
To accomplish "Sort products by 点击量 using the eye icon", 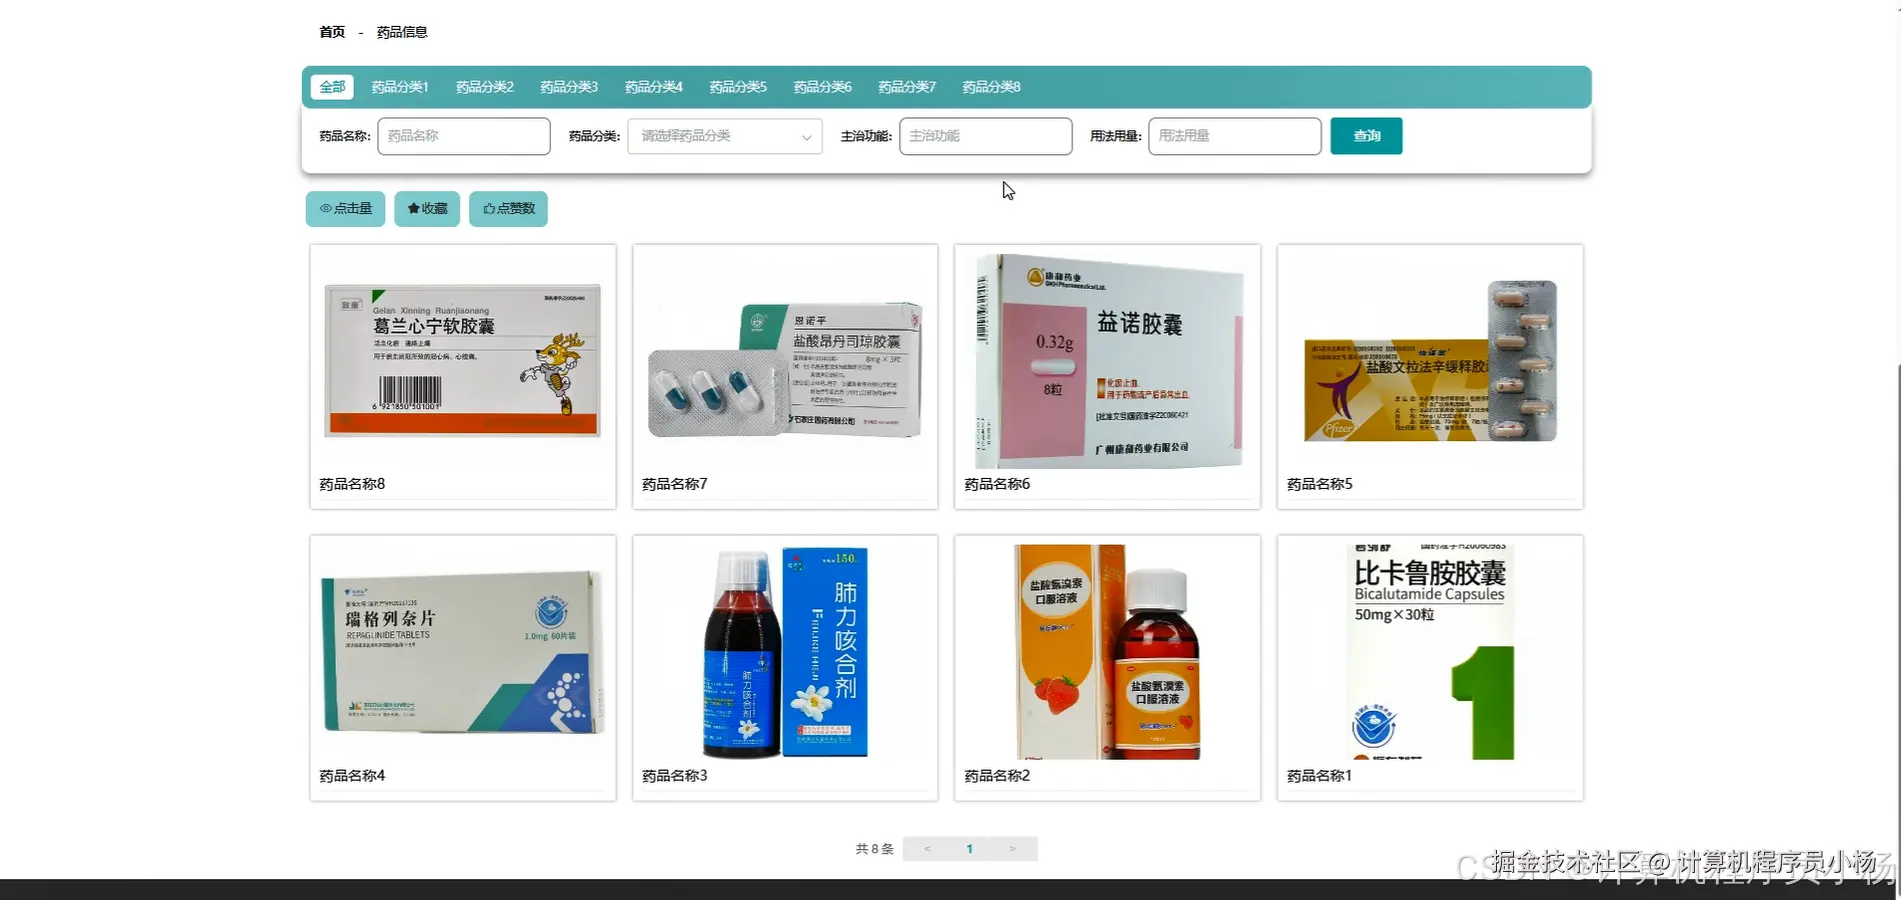I will pyautogui.click(x=344, y=208).
